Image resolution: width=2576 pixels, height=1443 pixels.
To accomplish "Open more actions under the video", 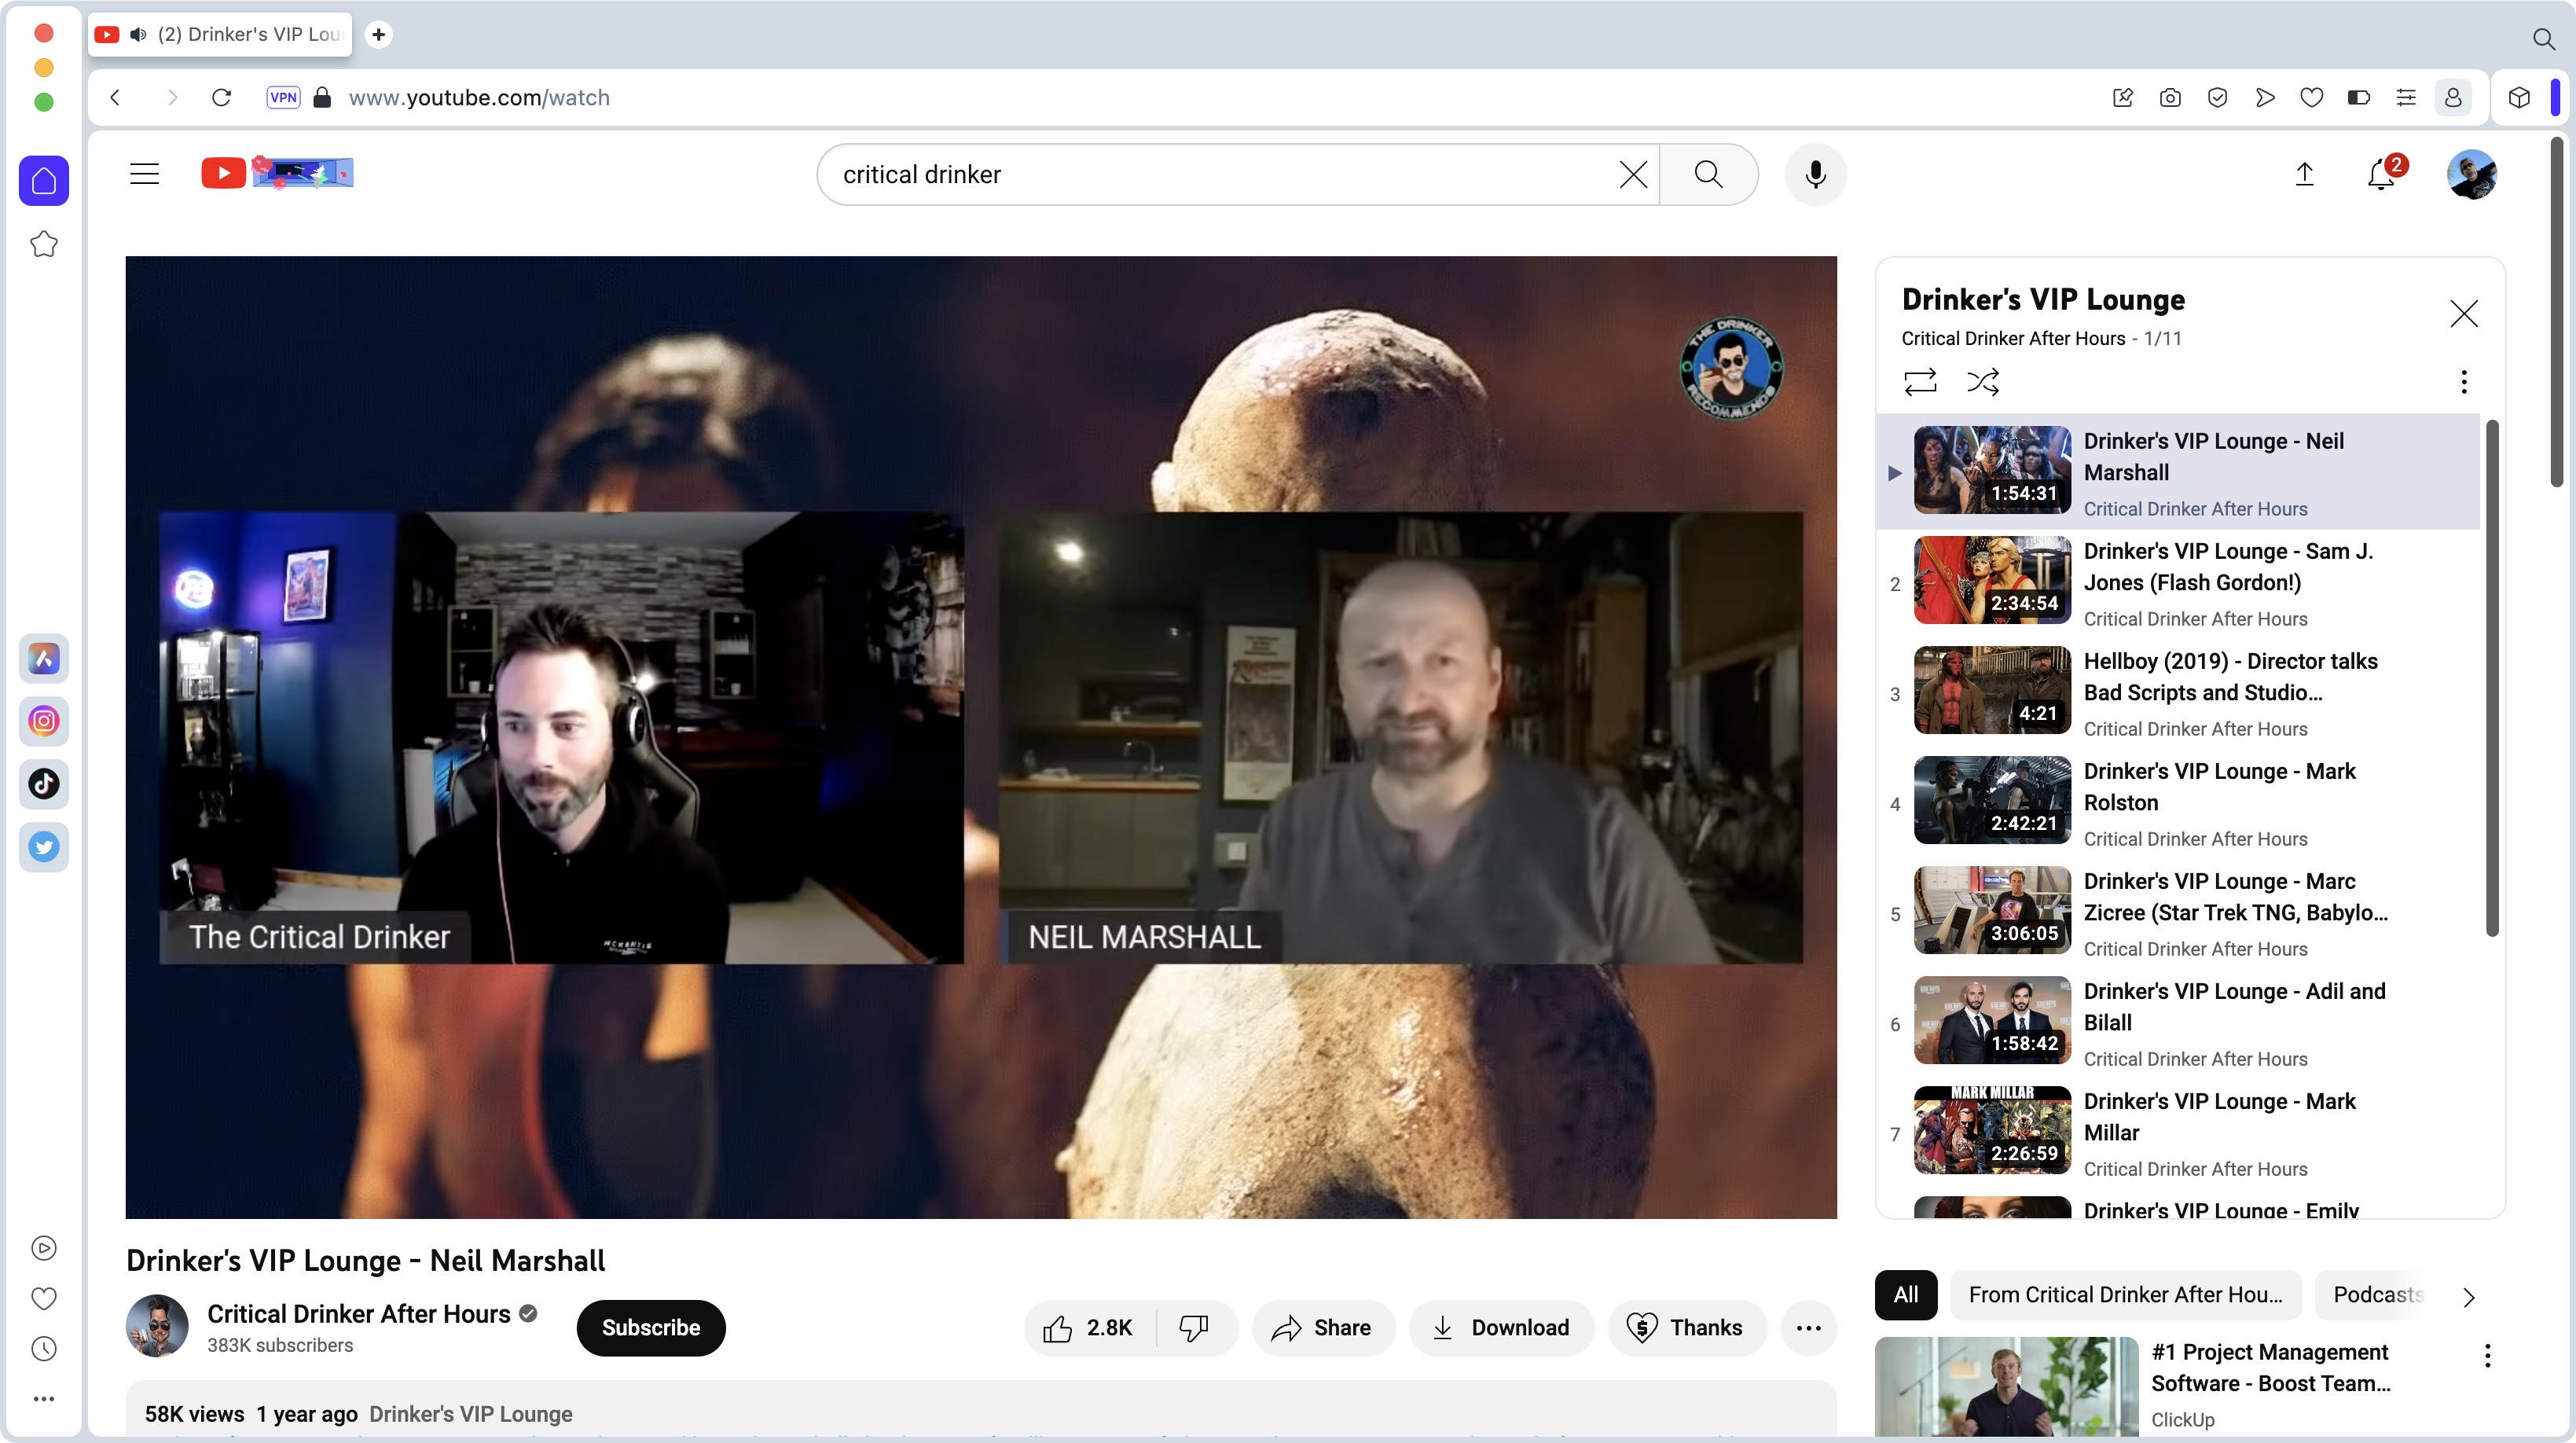I will [1808, 1328].
